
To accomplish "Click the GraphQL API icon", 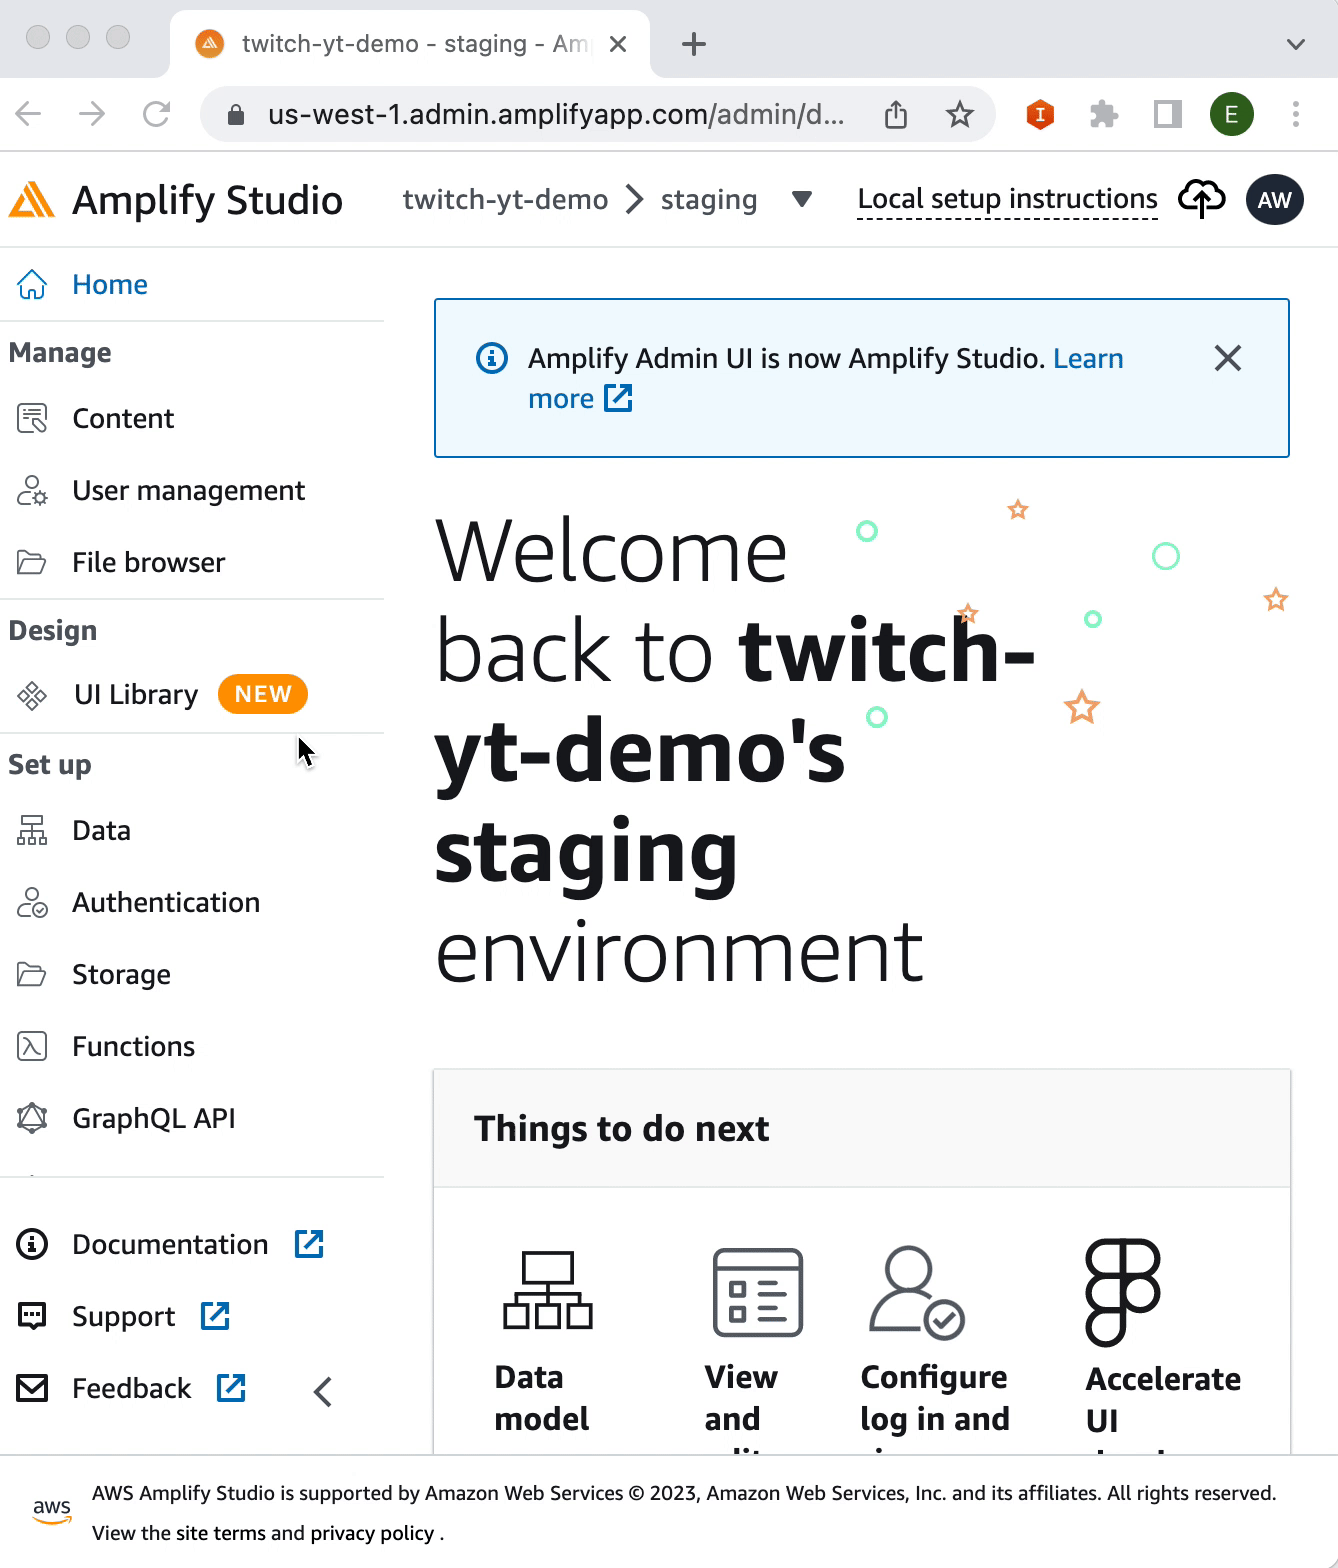I will (32, 1119).
